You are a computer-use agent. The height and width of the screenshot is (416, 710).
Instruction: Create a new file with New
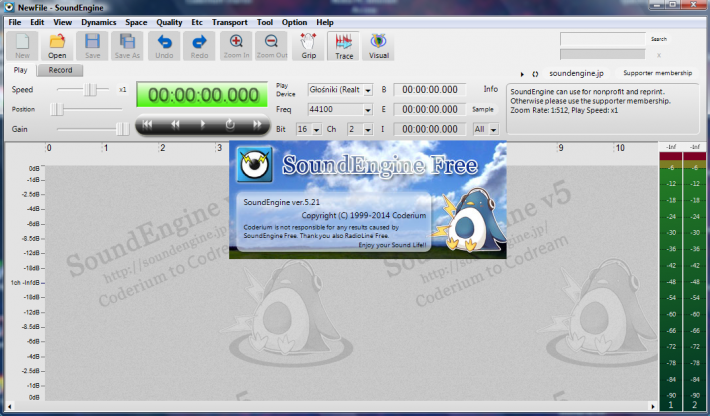[22, 46]
